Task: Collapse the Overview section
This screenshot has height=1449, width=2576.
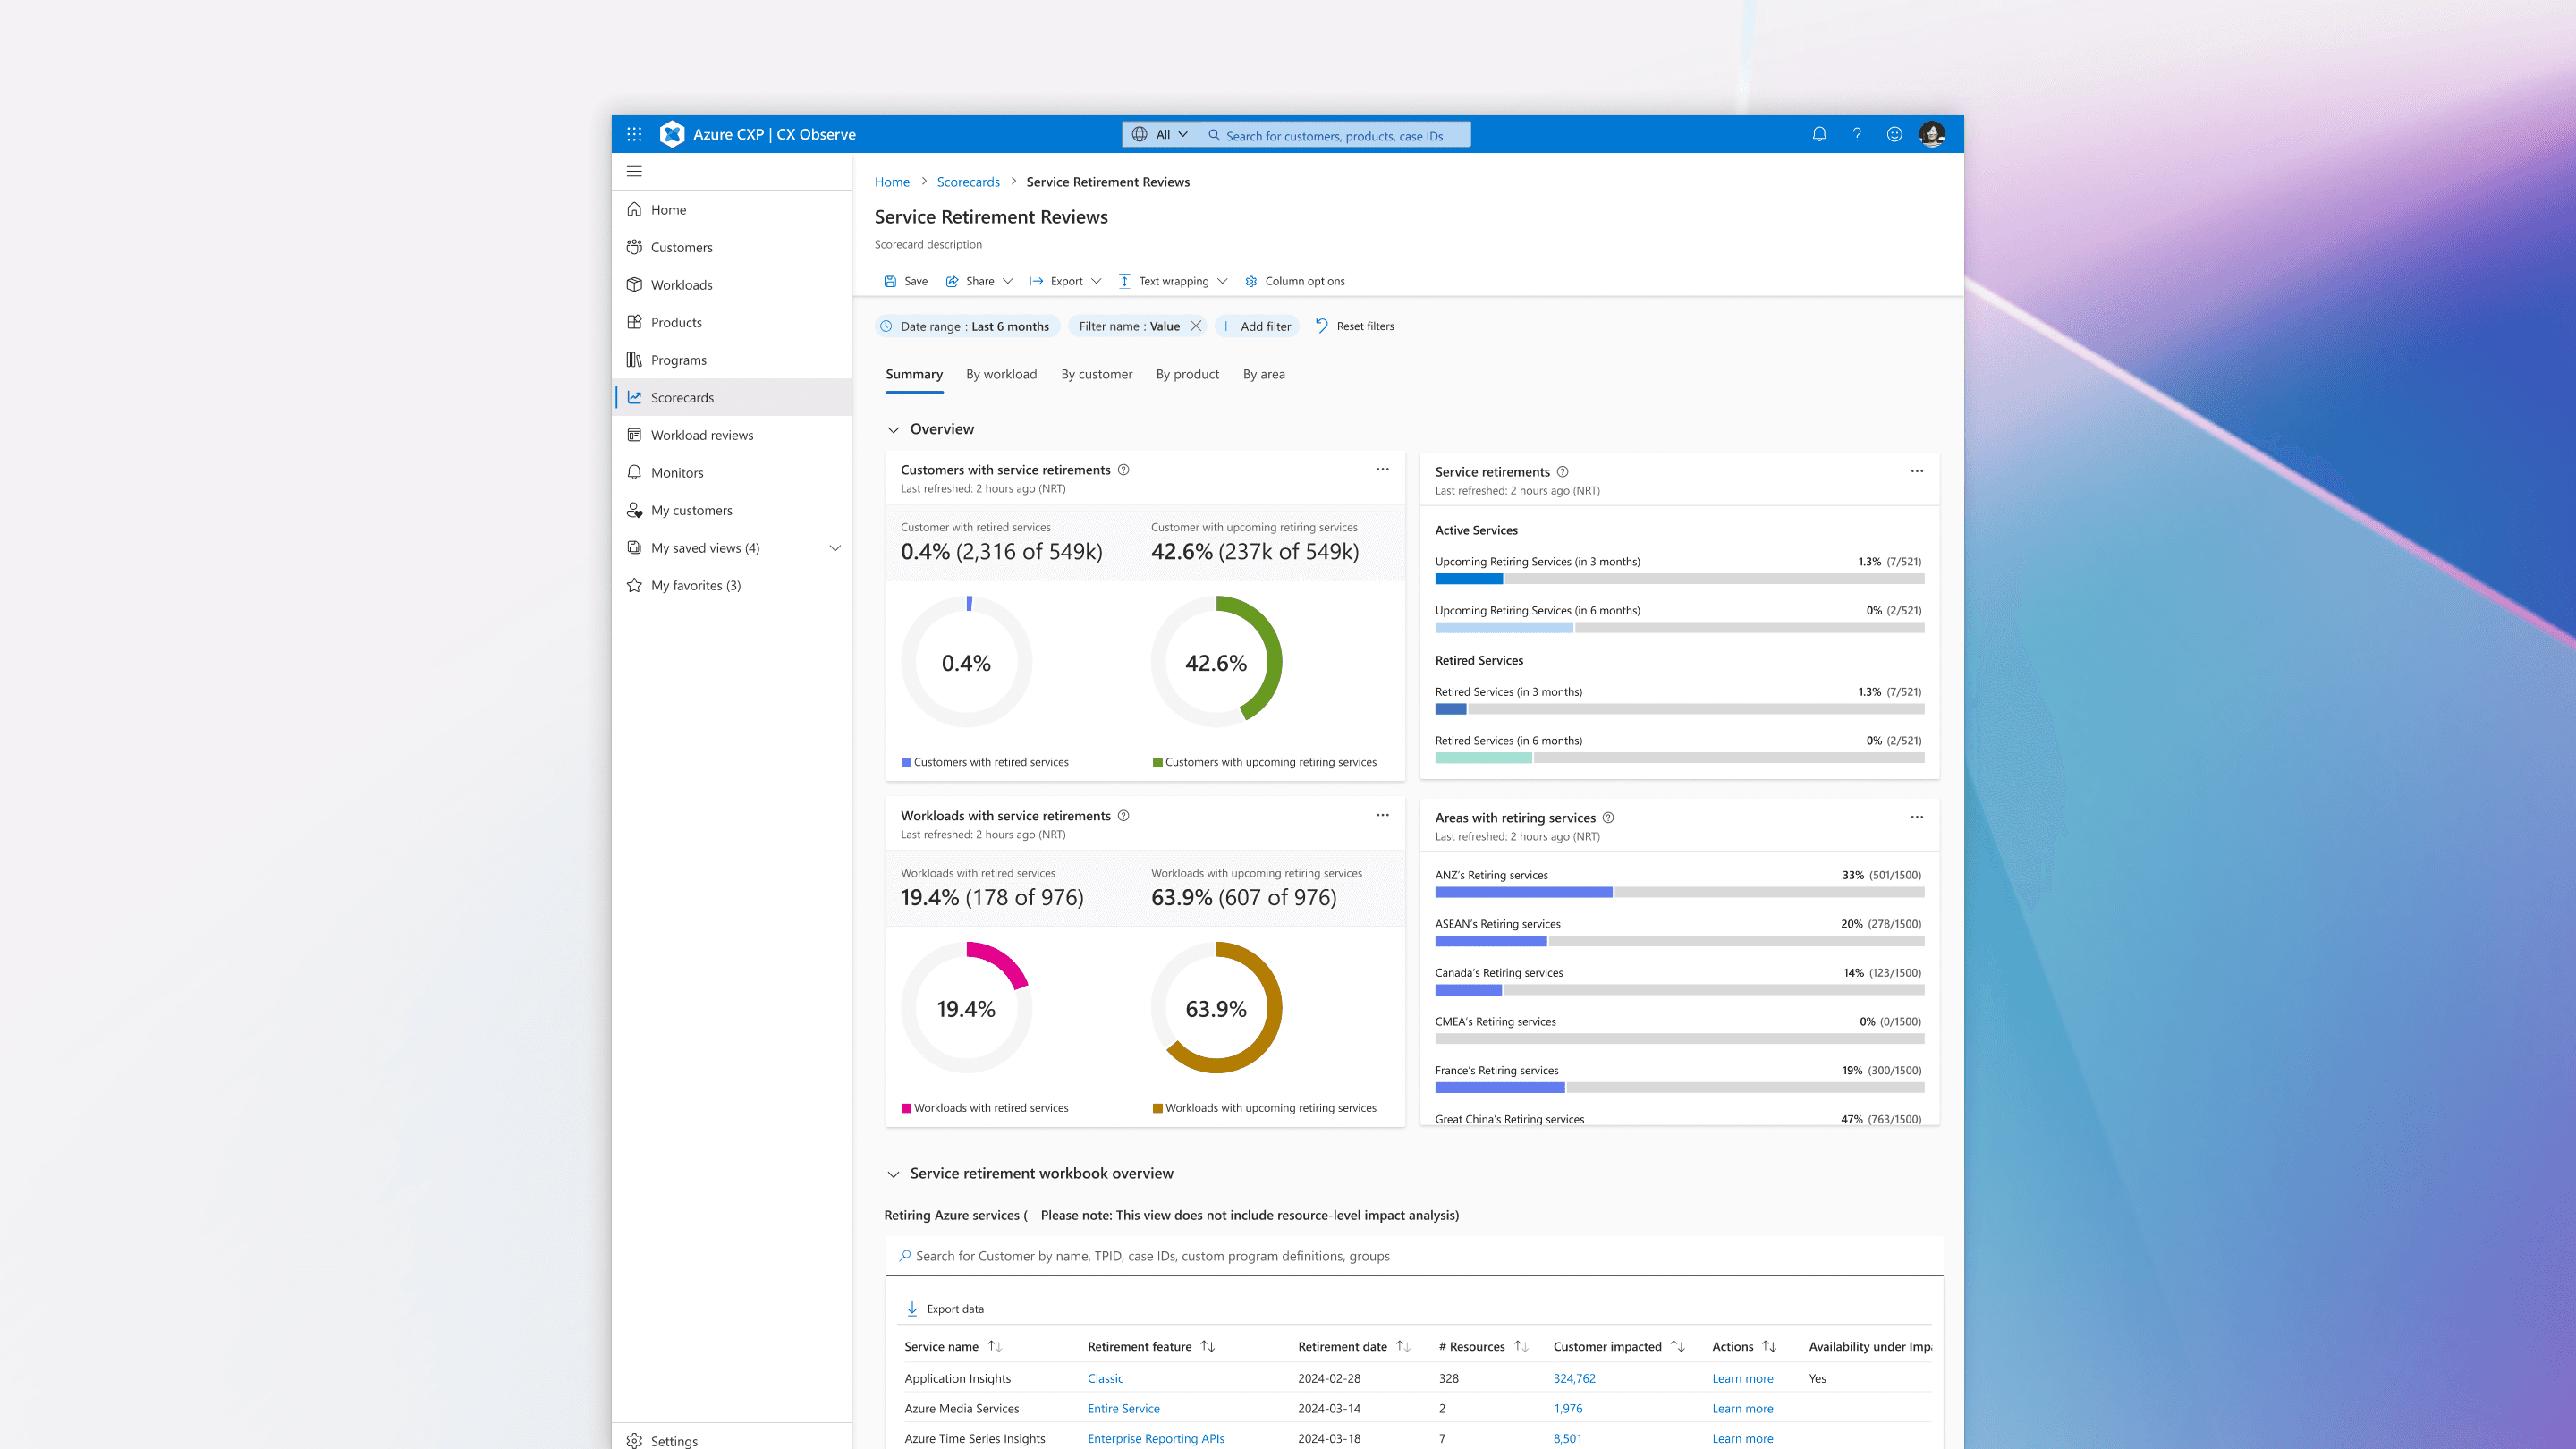Action: point(893,430)
